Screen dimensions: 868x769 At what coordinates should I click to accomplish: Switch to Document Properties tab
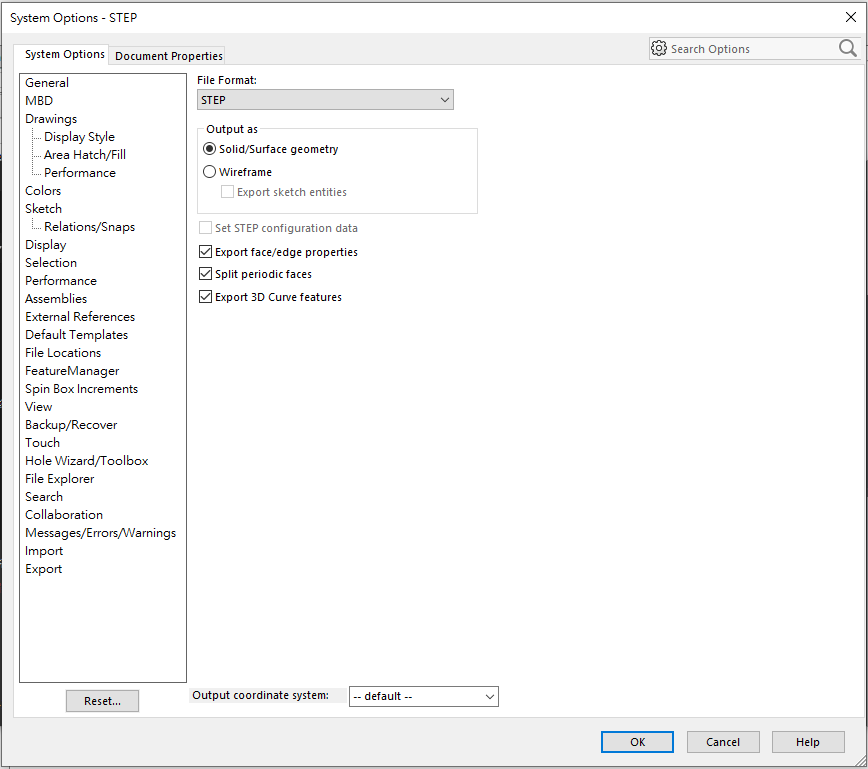[x=168, y=56]
